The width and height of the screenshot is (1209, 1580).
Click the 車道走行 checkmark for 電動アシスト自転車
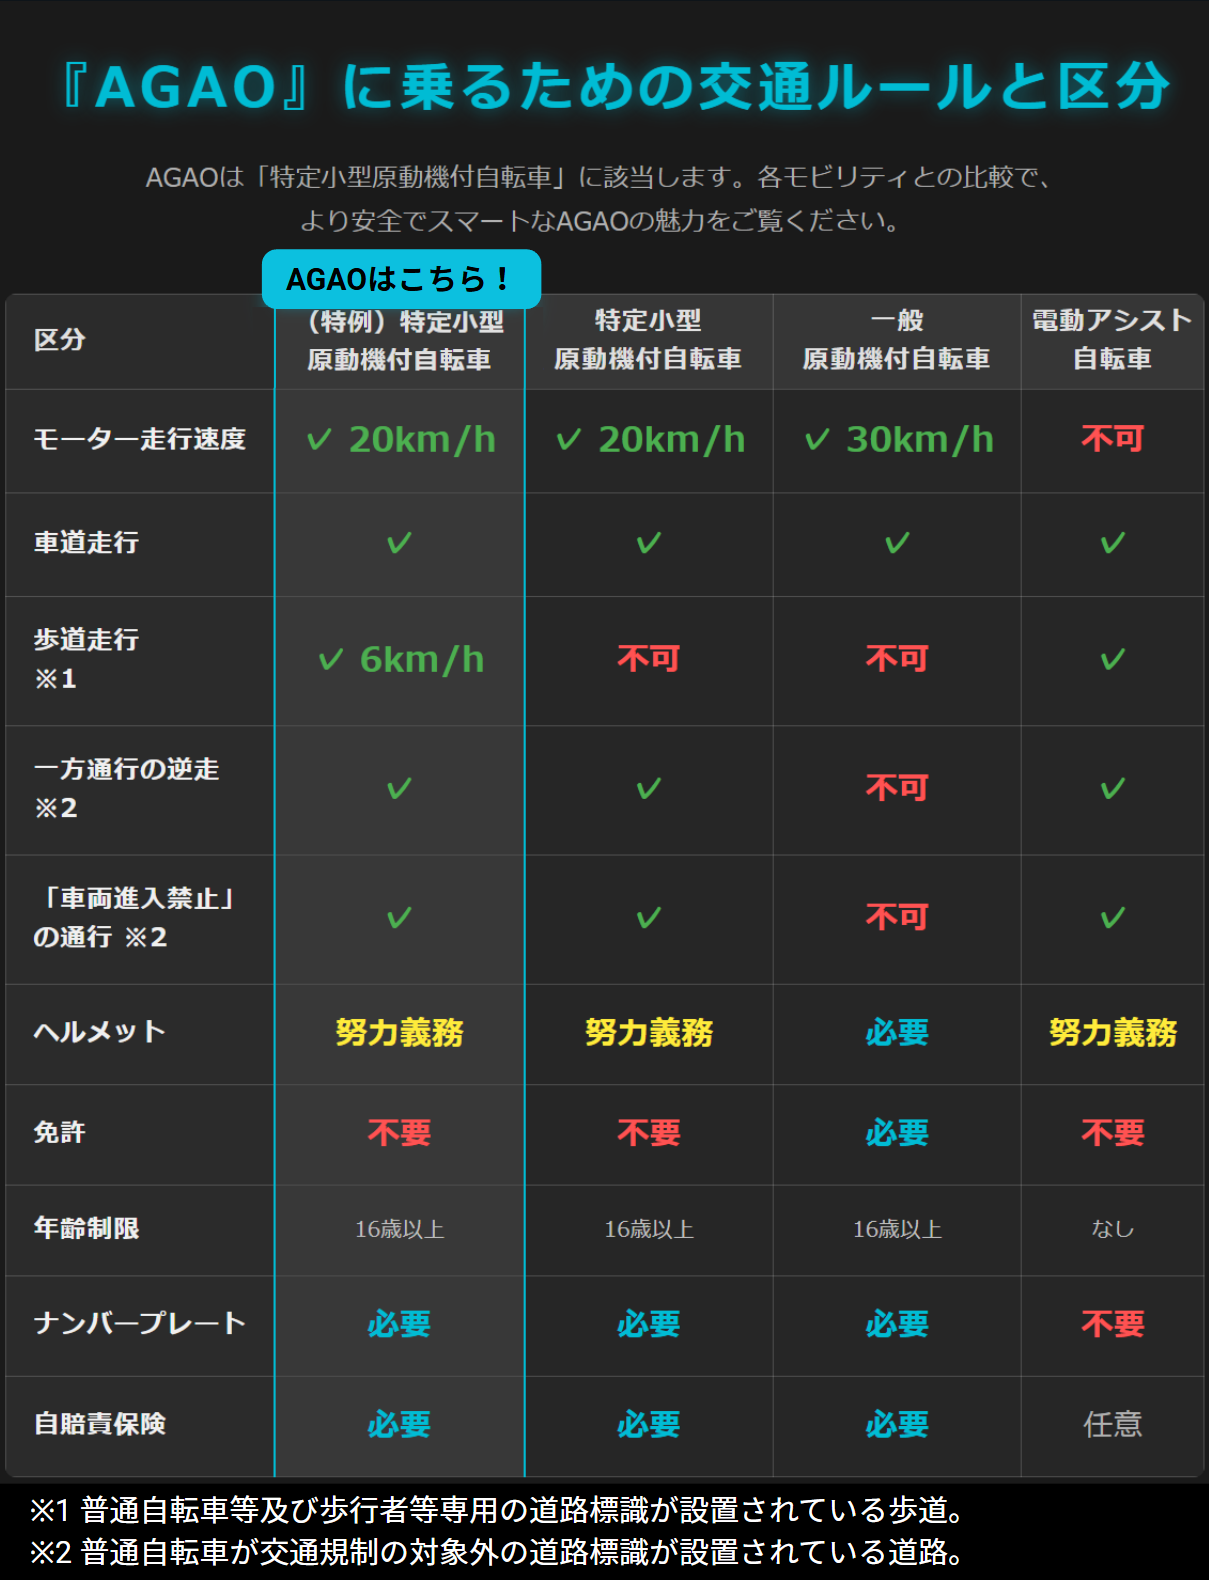tap(1112, 543)
